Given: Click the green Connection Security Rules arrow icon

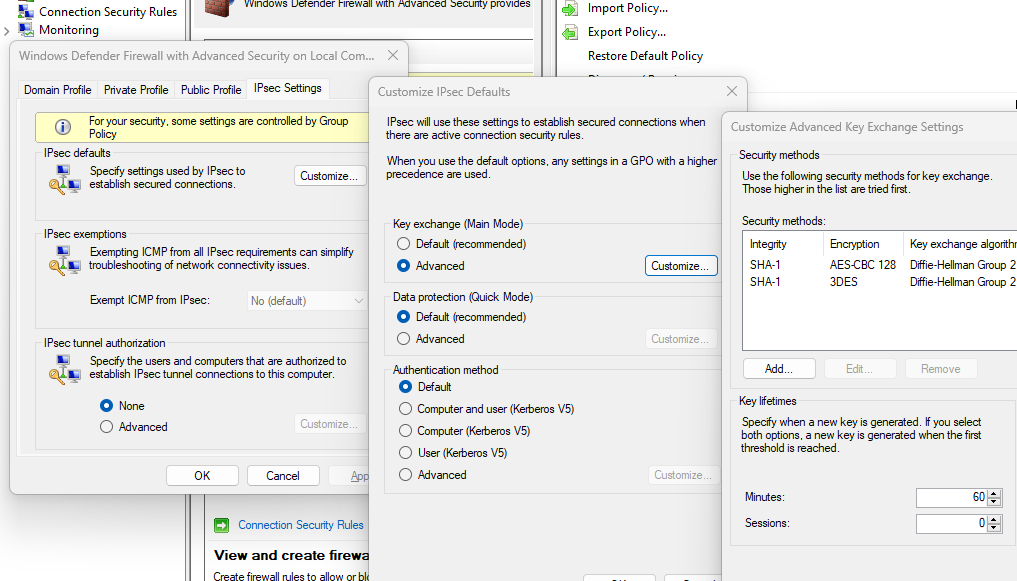Looking at the screenshot, I should (222, 525).
